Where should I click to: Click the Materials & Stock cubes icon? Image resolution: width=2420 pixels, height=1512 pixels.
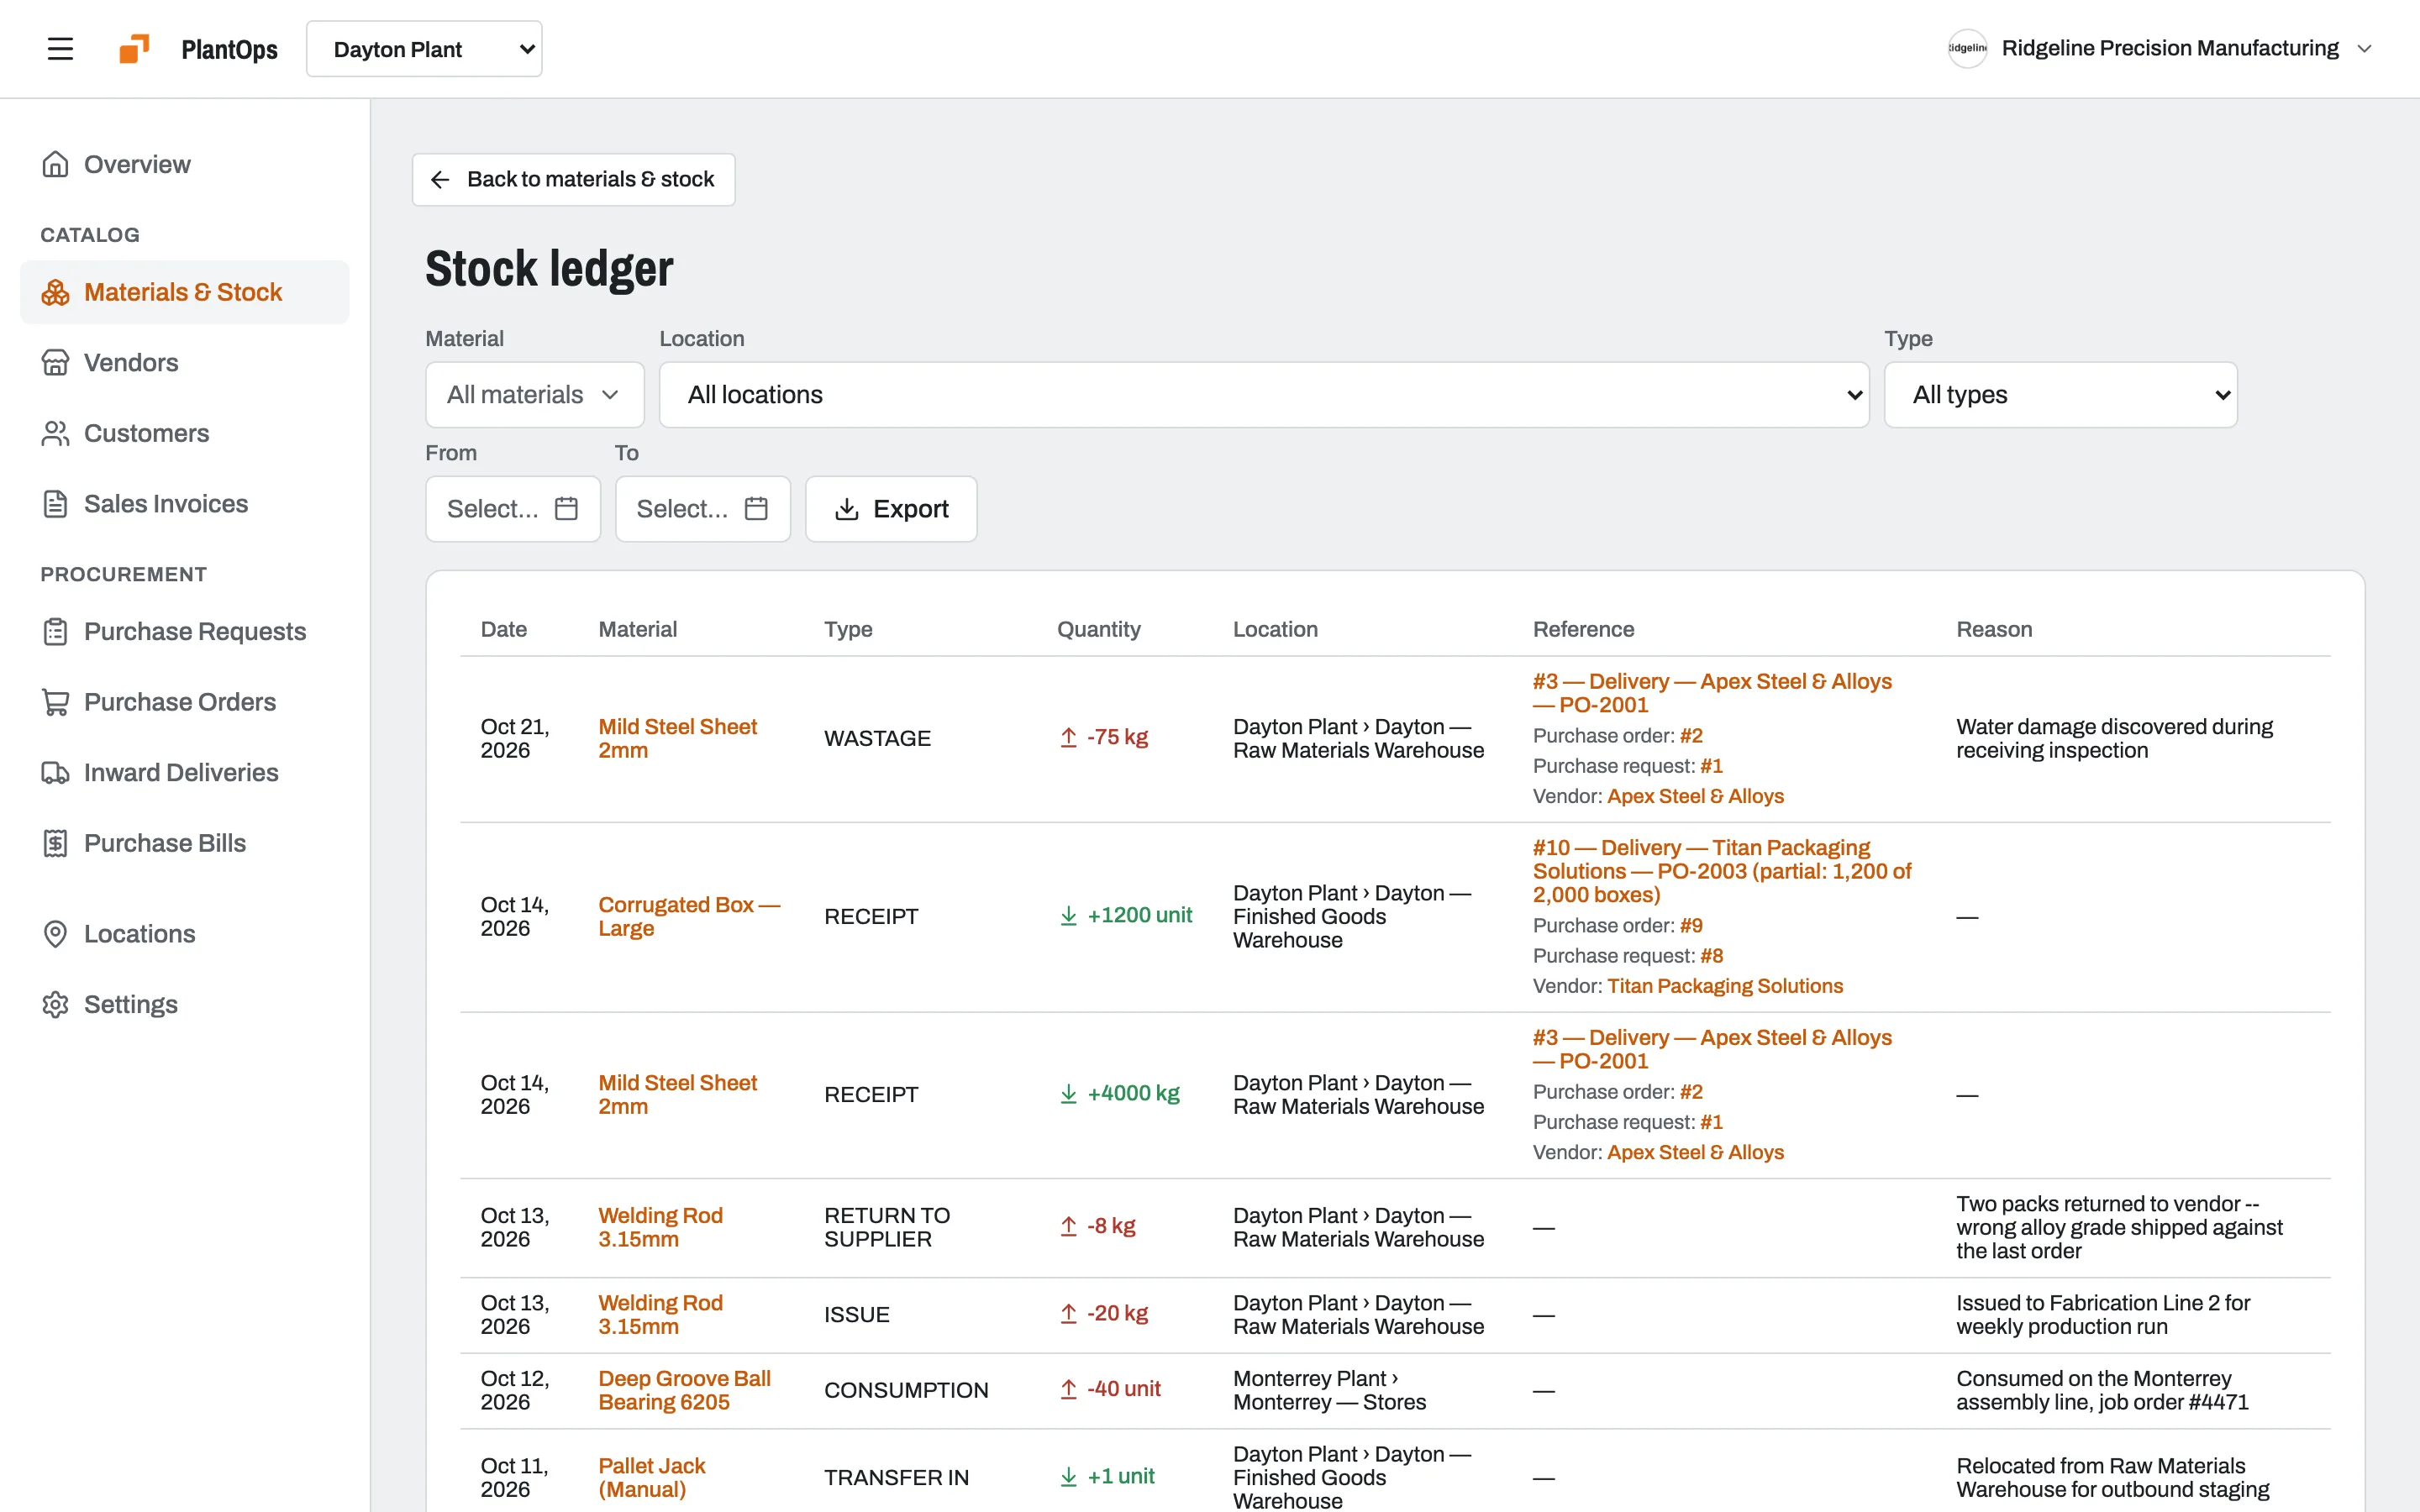click(x=55, y=292)
